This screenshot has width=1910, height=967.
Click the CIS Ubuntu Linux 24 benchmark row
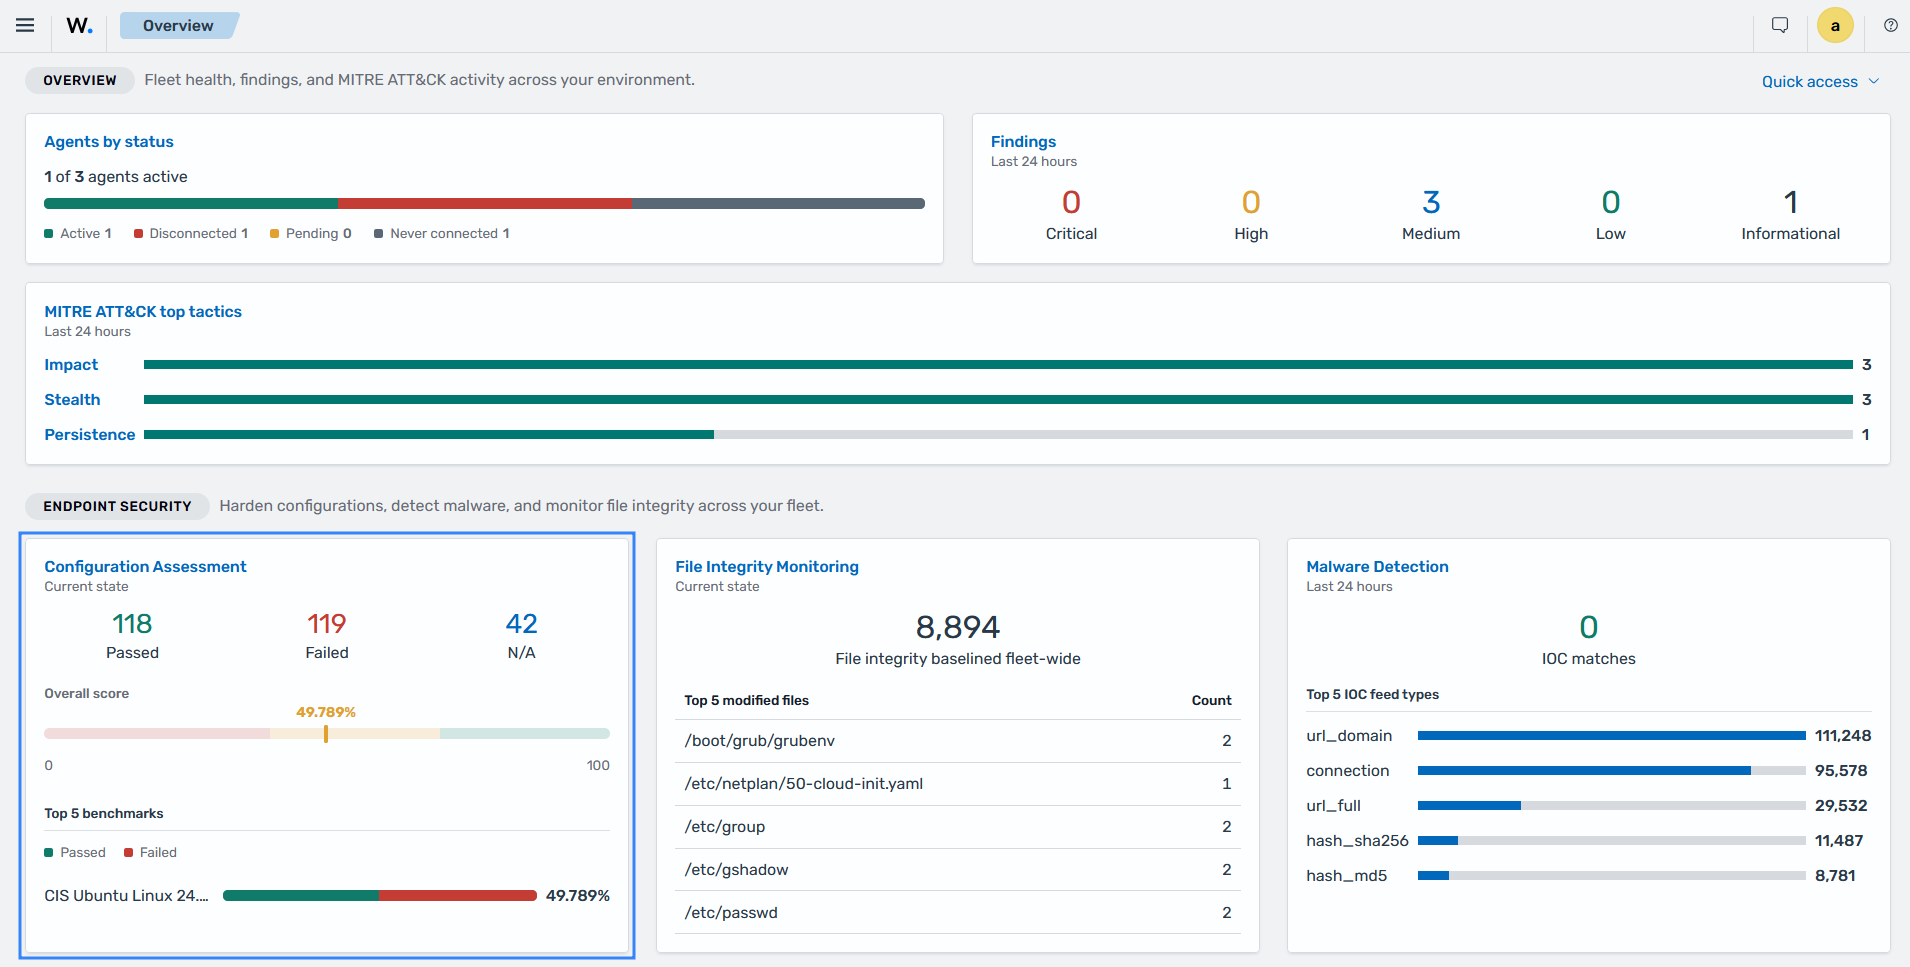[327, 896]
